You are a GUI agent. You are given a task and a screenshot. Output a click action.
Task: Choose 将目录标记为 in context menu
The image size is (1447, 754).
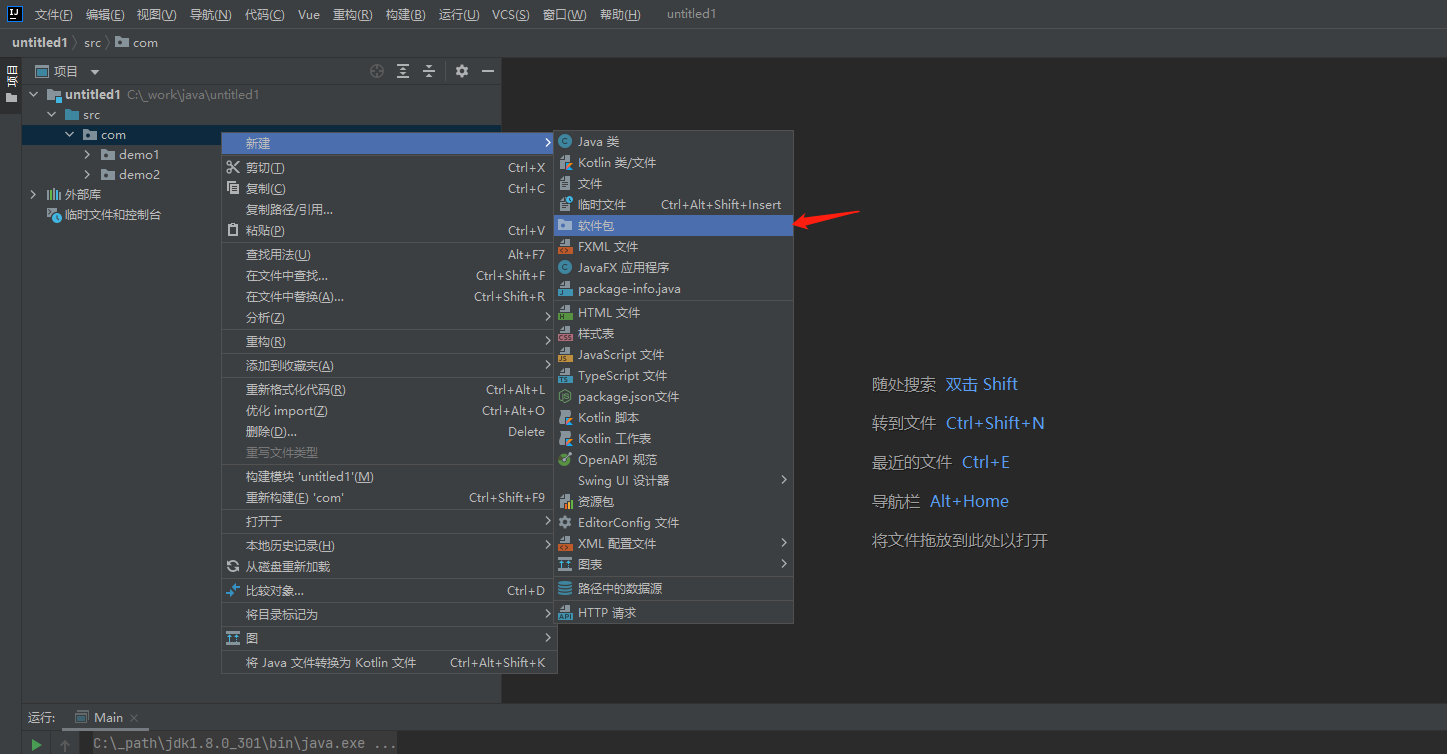389,615
